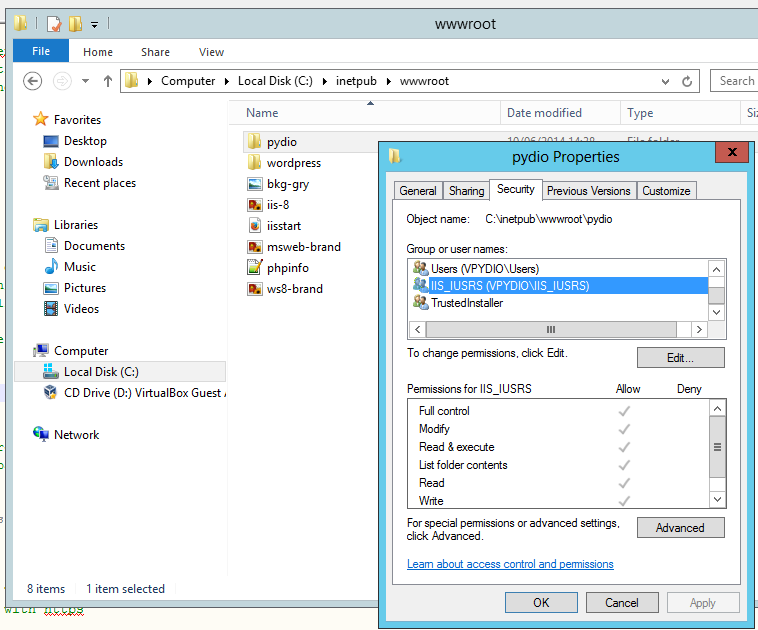Click the Forward arrow navigation button
The height and width of the screenshot is (630, 758).
(x=62, y=81)
